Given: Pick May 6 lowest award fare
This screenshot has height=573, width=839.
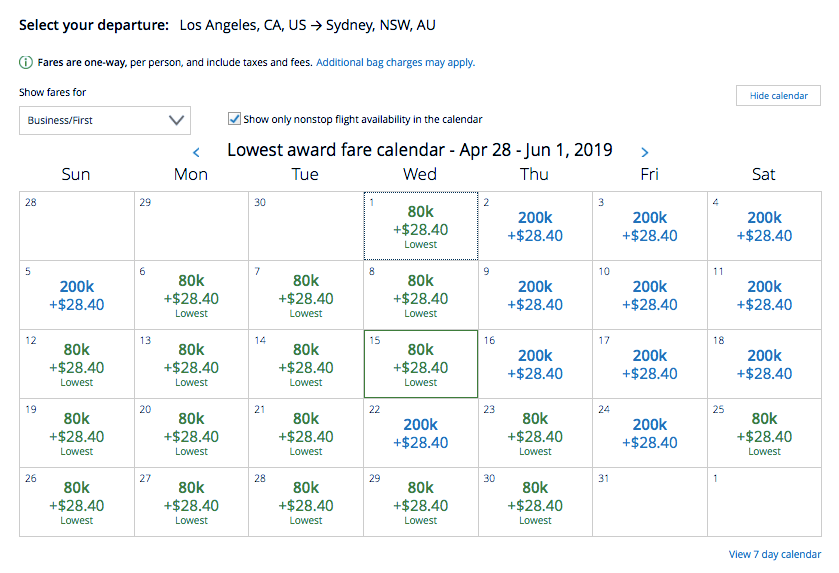Looking at the screenshot, I should [x=191, y=295].
